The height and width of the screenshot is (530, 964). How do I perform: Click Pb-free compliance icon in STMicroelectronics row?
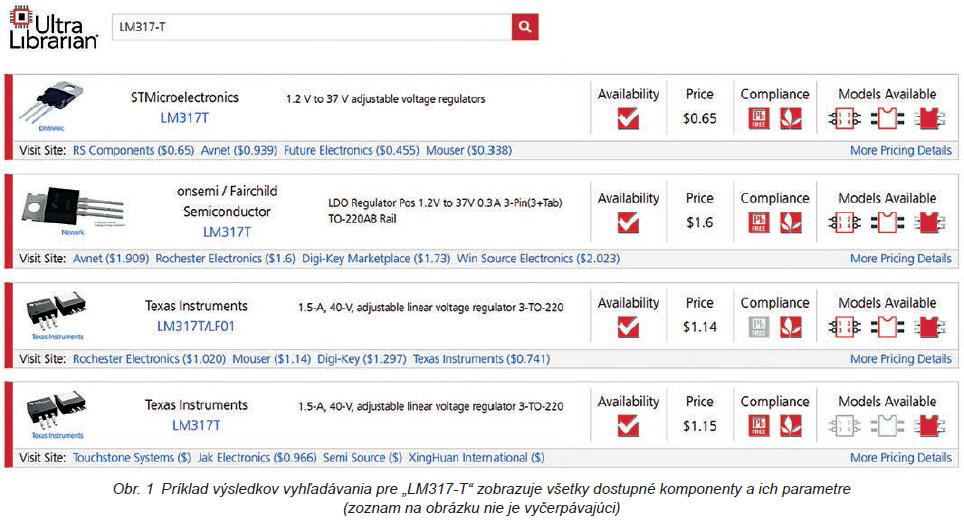click(x=759, y=118)
